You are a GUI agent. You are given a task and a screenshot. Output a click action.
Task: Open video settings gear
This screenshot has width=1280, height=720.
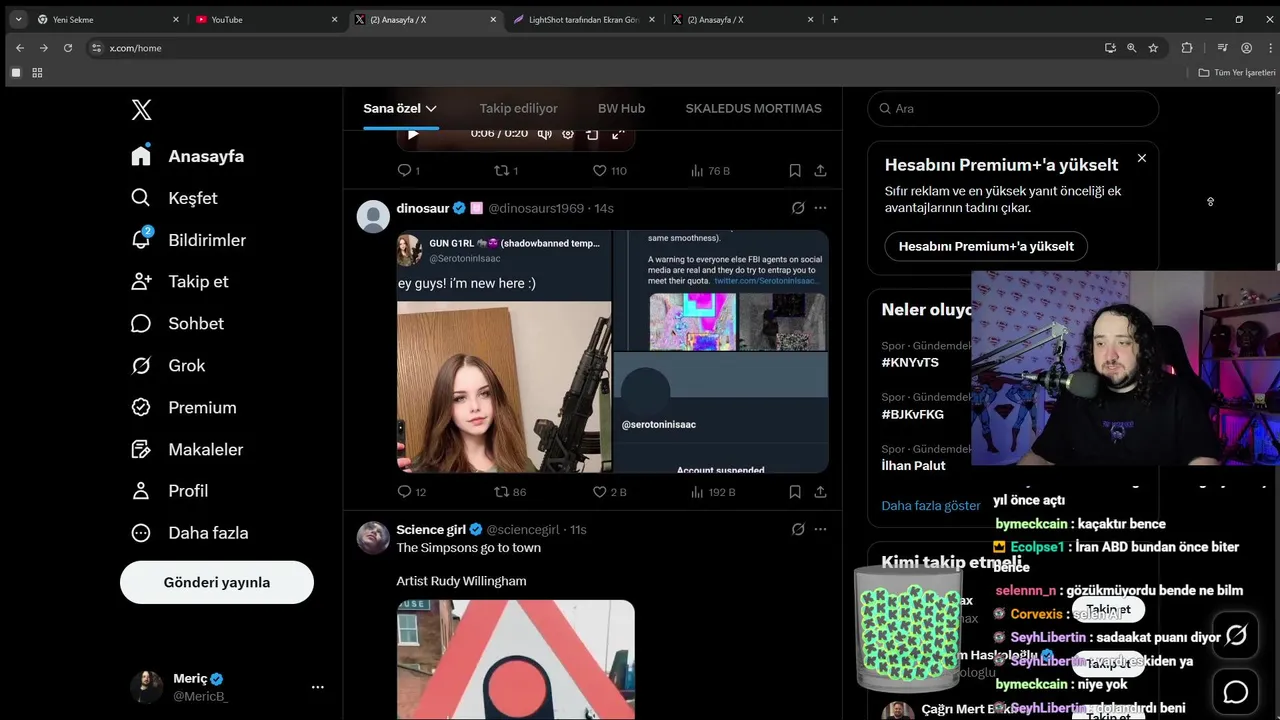[x=568, y=133]
